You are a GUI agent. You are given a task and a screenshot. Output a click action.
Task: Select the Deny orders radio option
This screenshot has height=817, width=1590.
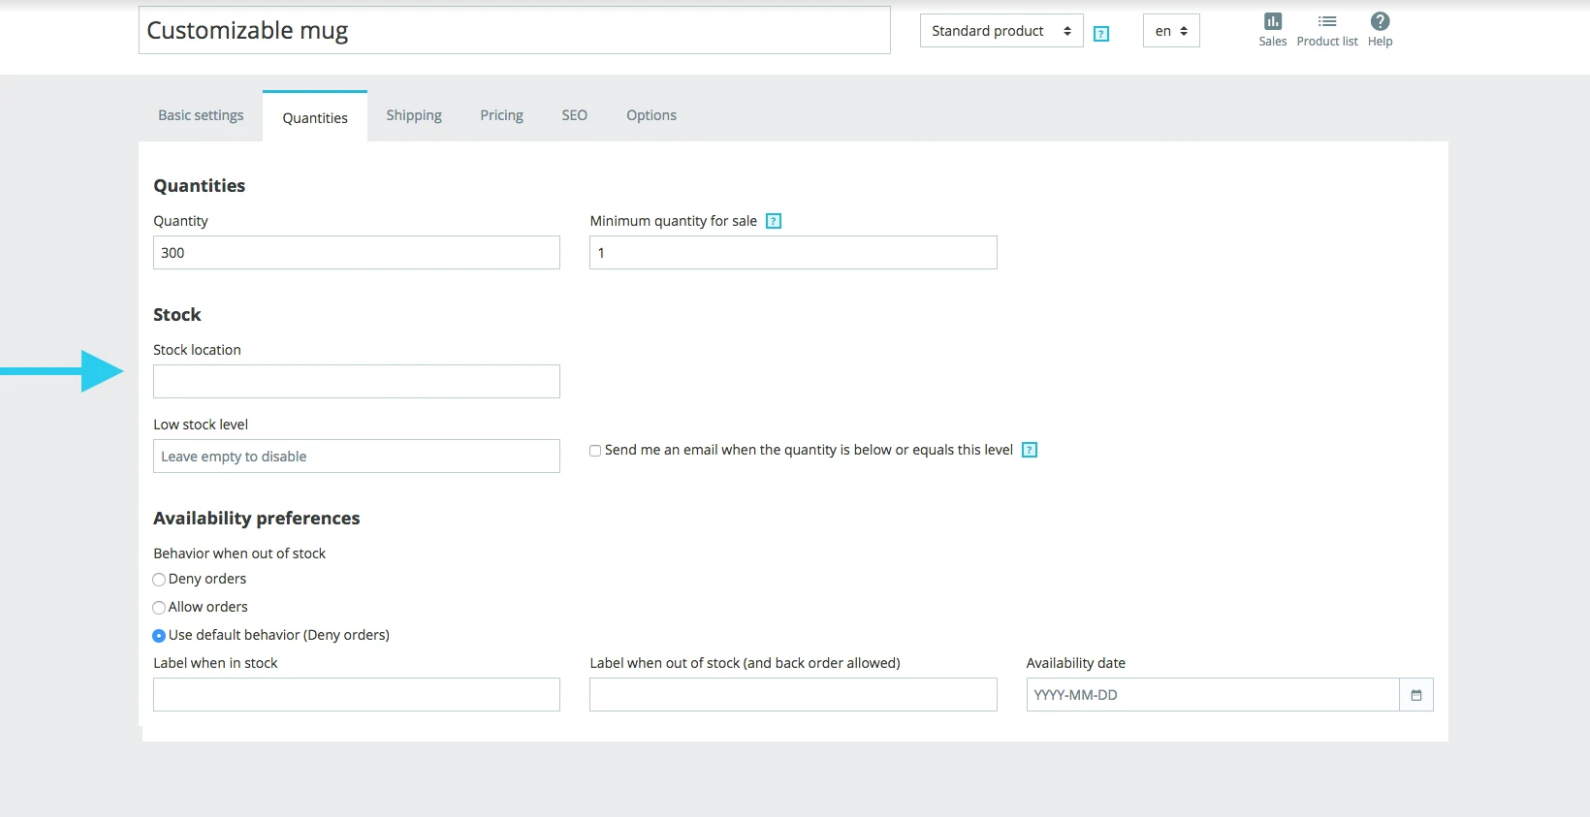tap(159, 580)
